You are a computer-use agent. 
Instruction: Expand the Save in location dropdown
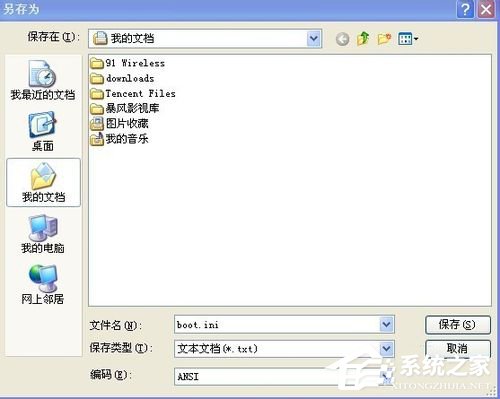[313, 39]
